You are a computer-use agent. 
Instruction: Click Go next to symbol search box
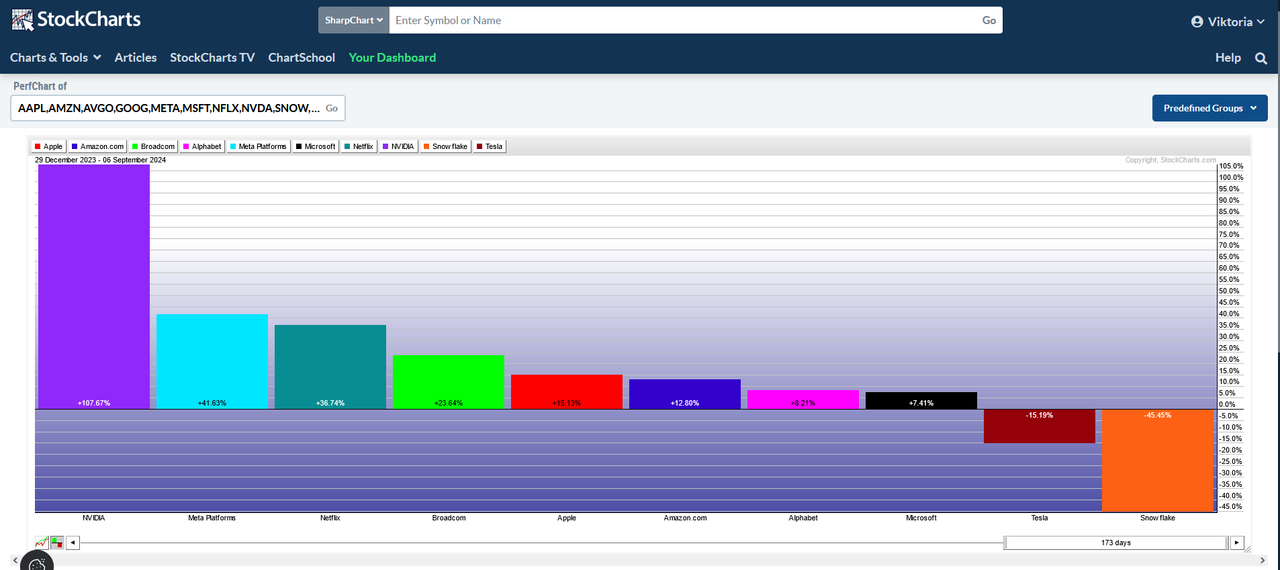pos(989,20)
